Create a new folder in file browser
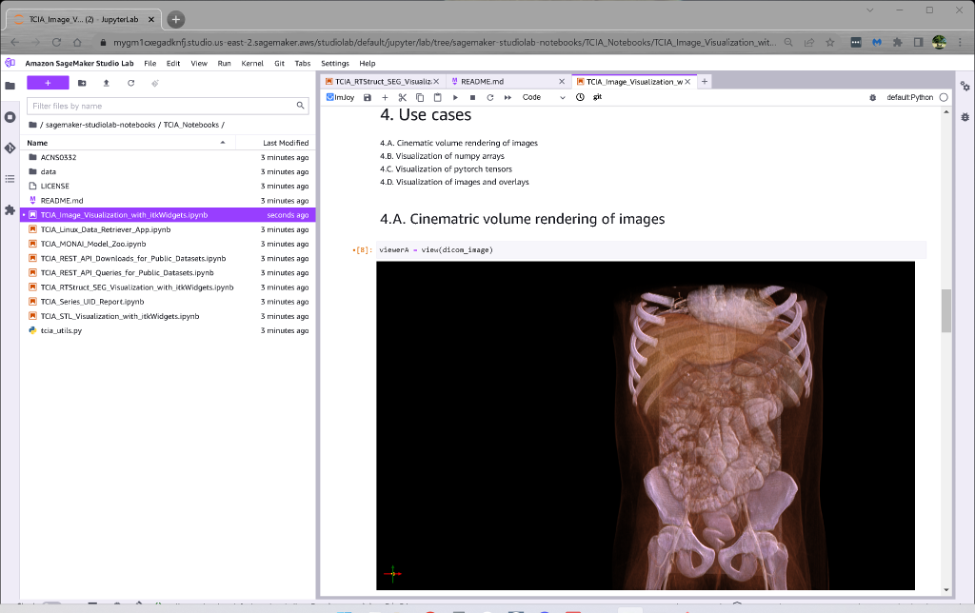977x614 pixels. click(x=82, y=83)
